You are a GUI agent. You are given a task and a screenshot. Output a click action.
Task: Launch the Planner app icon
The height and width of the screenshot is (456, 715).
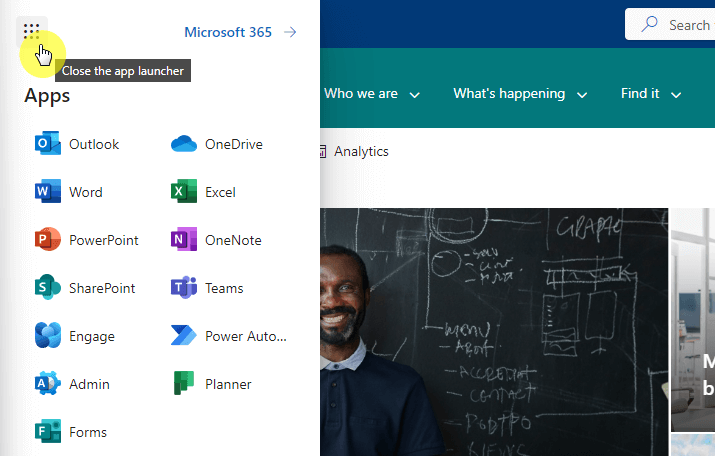click(x=184, y=383)
